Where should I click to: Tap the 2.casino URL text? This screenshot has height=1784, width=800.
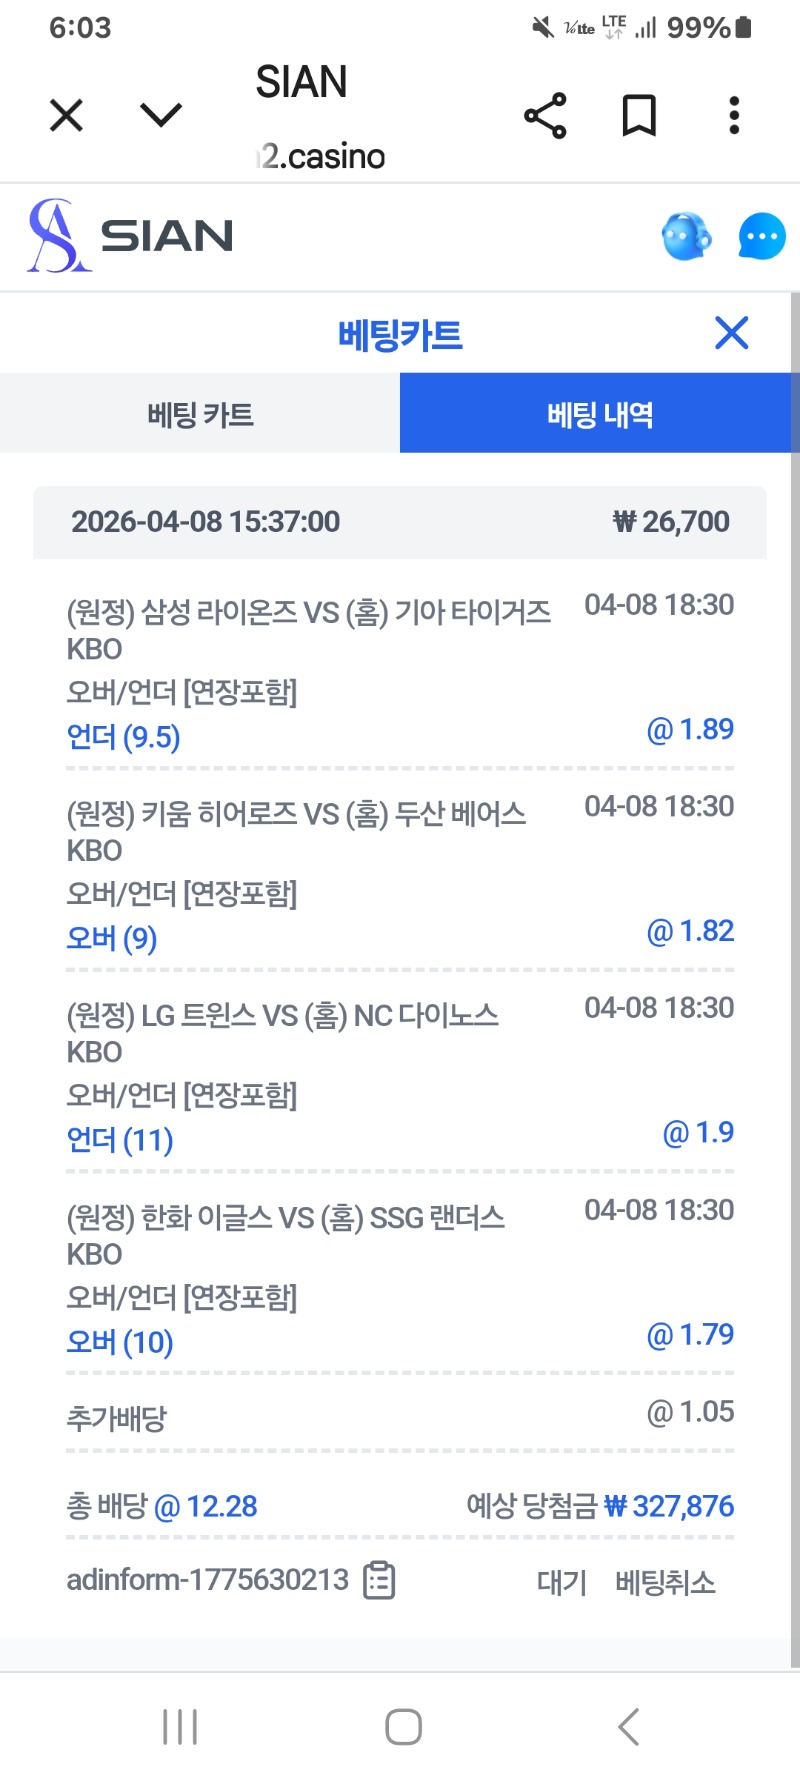(322, 157)
